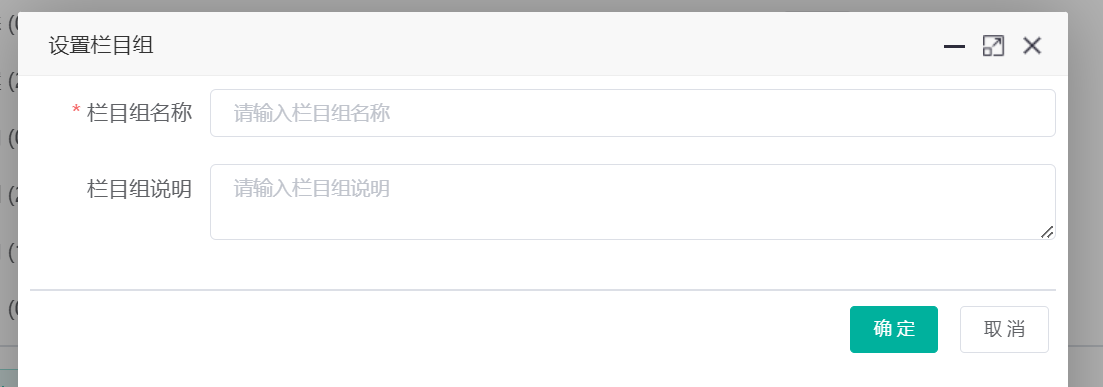Click empty space in dialog title bar

549,46
